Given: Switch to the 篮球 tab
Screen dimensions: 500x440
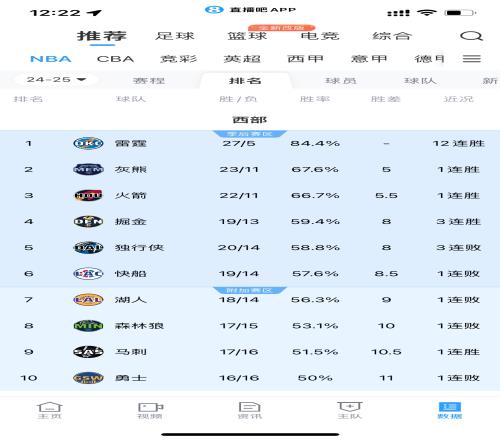Looking at the screenshot, I should (x=247, y=36).
